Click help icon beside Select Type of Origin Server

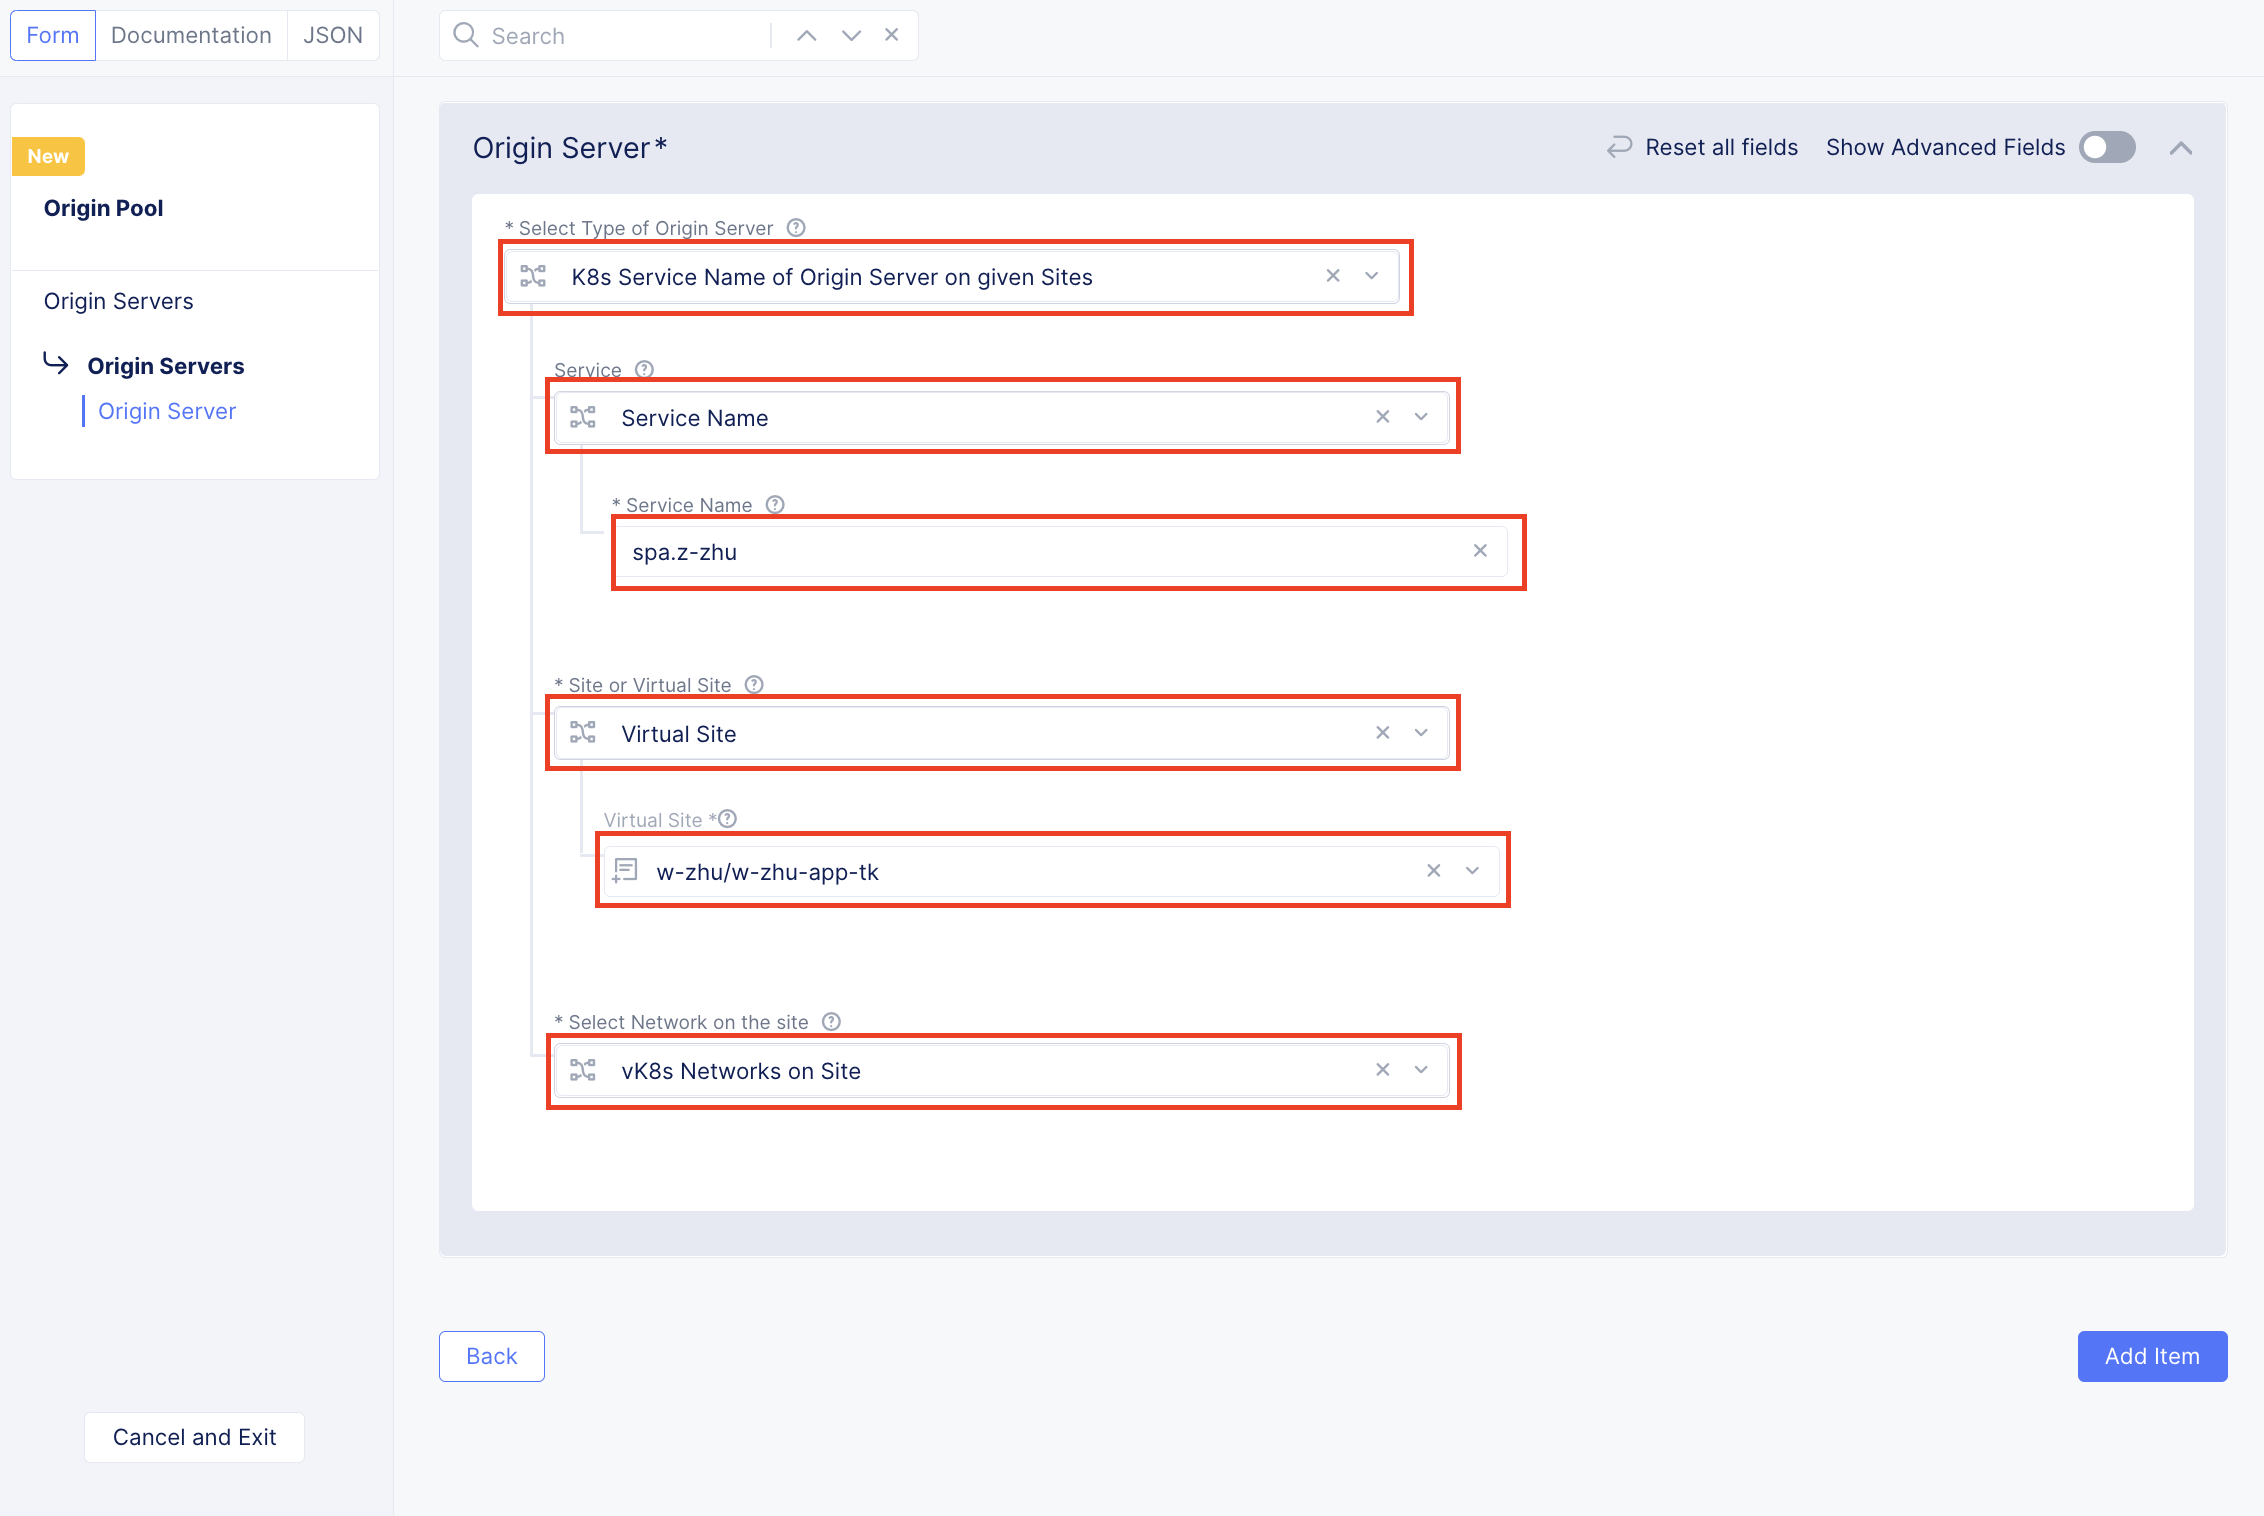pos(796,228)
